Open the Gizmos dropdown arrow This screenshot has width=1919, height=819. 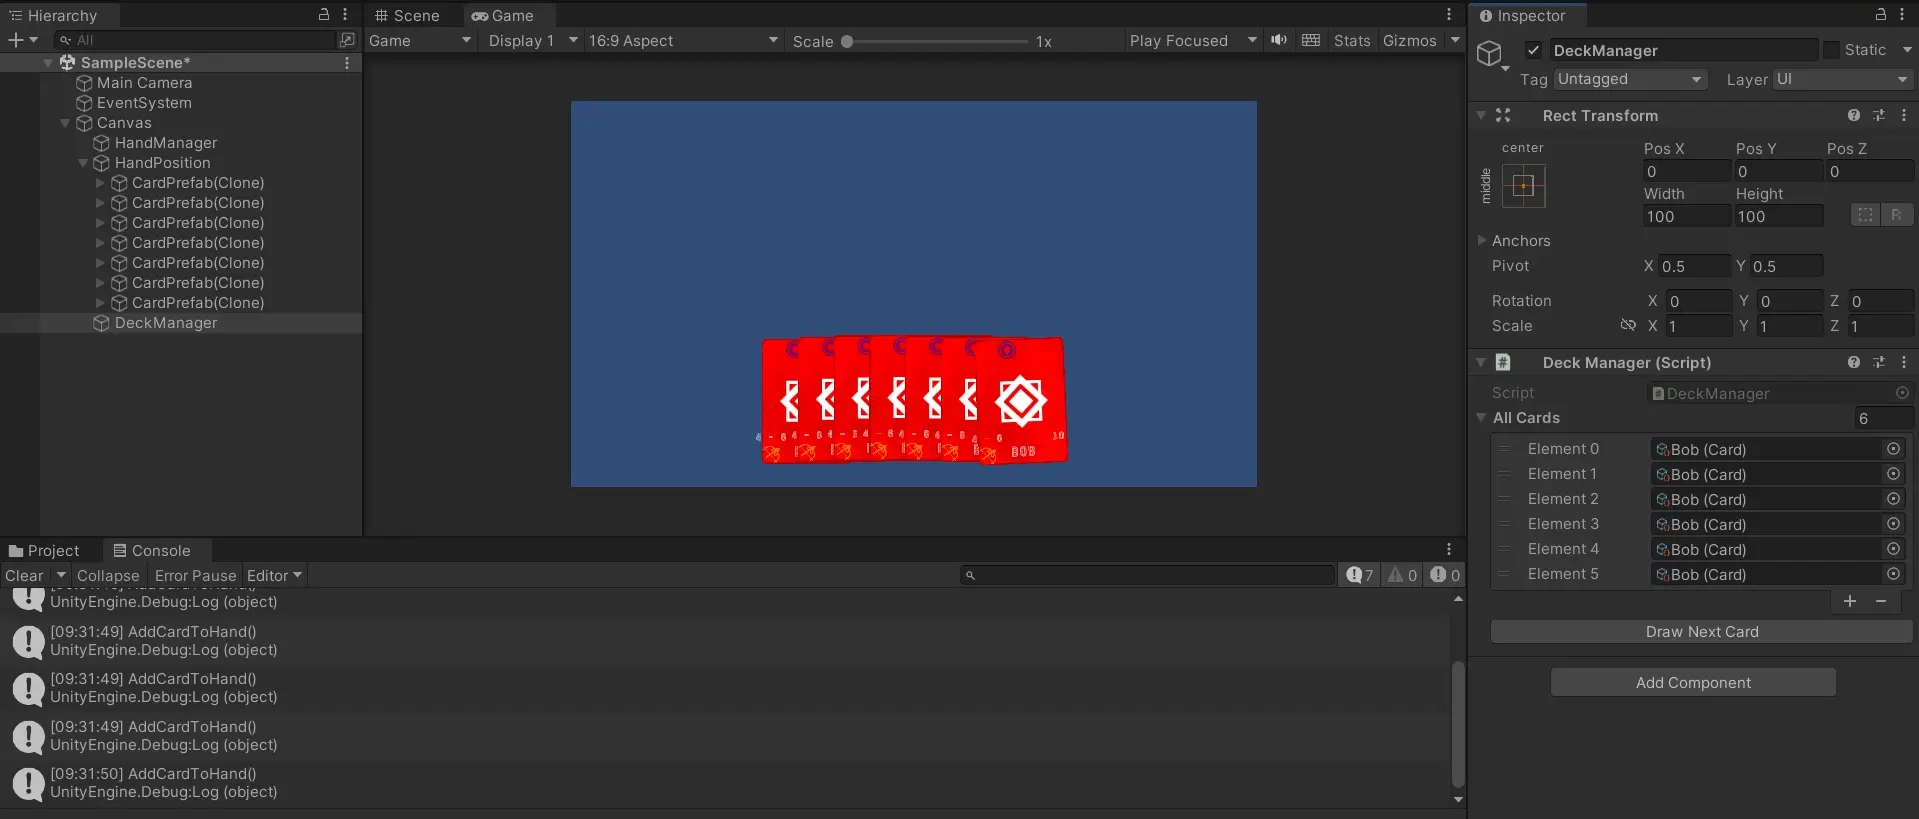pyautogui.click(x=1455, y=40)
